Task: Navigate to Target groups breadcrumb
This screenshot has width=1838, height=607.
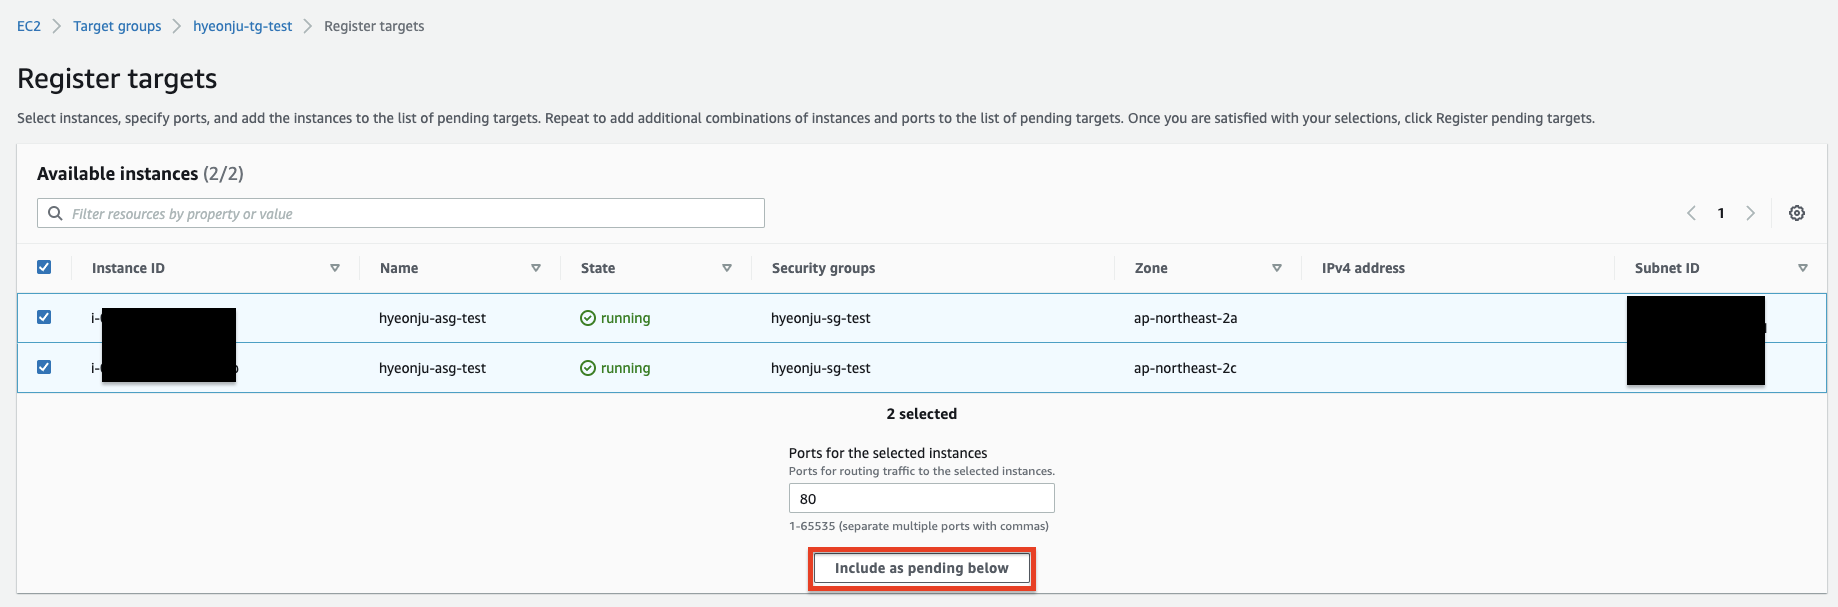Action: coord(117,26)
